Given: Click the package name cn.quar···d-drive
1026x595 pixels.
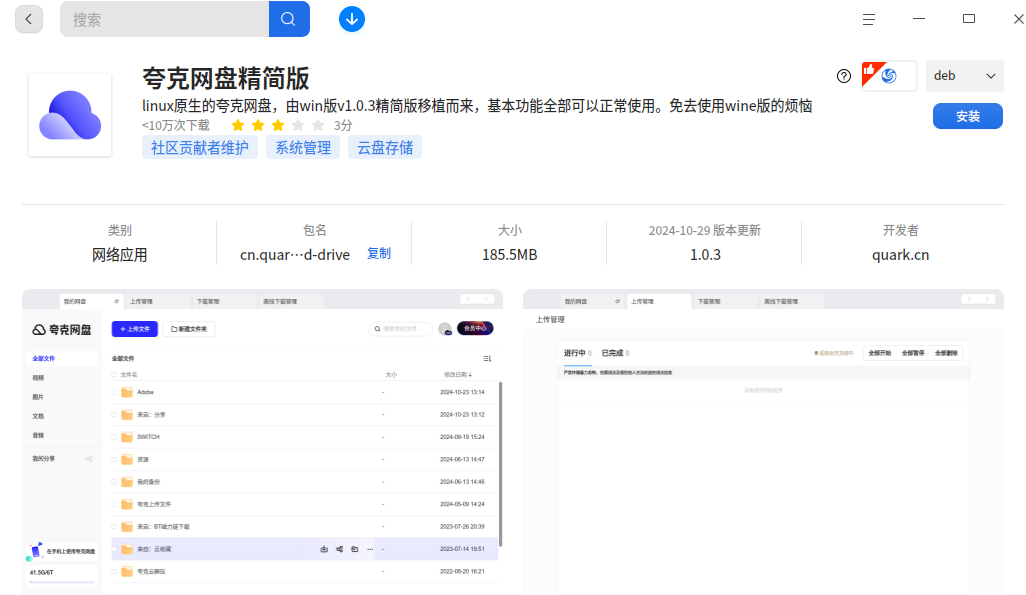Looking at the screenshot, I should pos(295,255).
